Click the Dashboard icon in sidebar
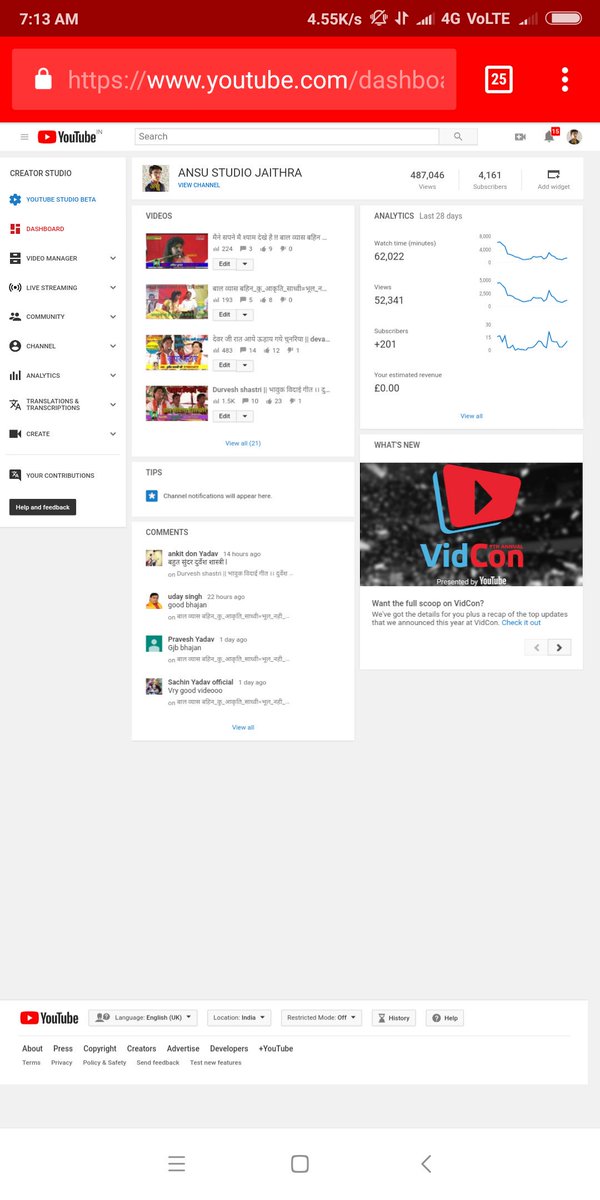 pyautogui.click(x=15, y=229)
